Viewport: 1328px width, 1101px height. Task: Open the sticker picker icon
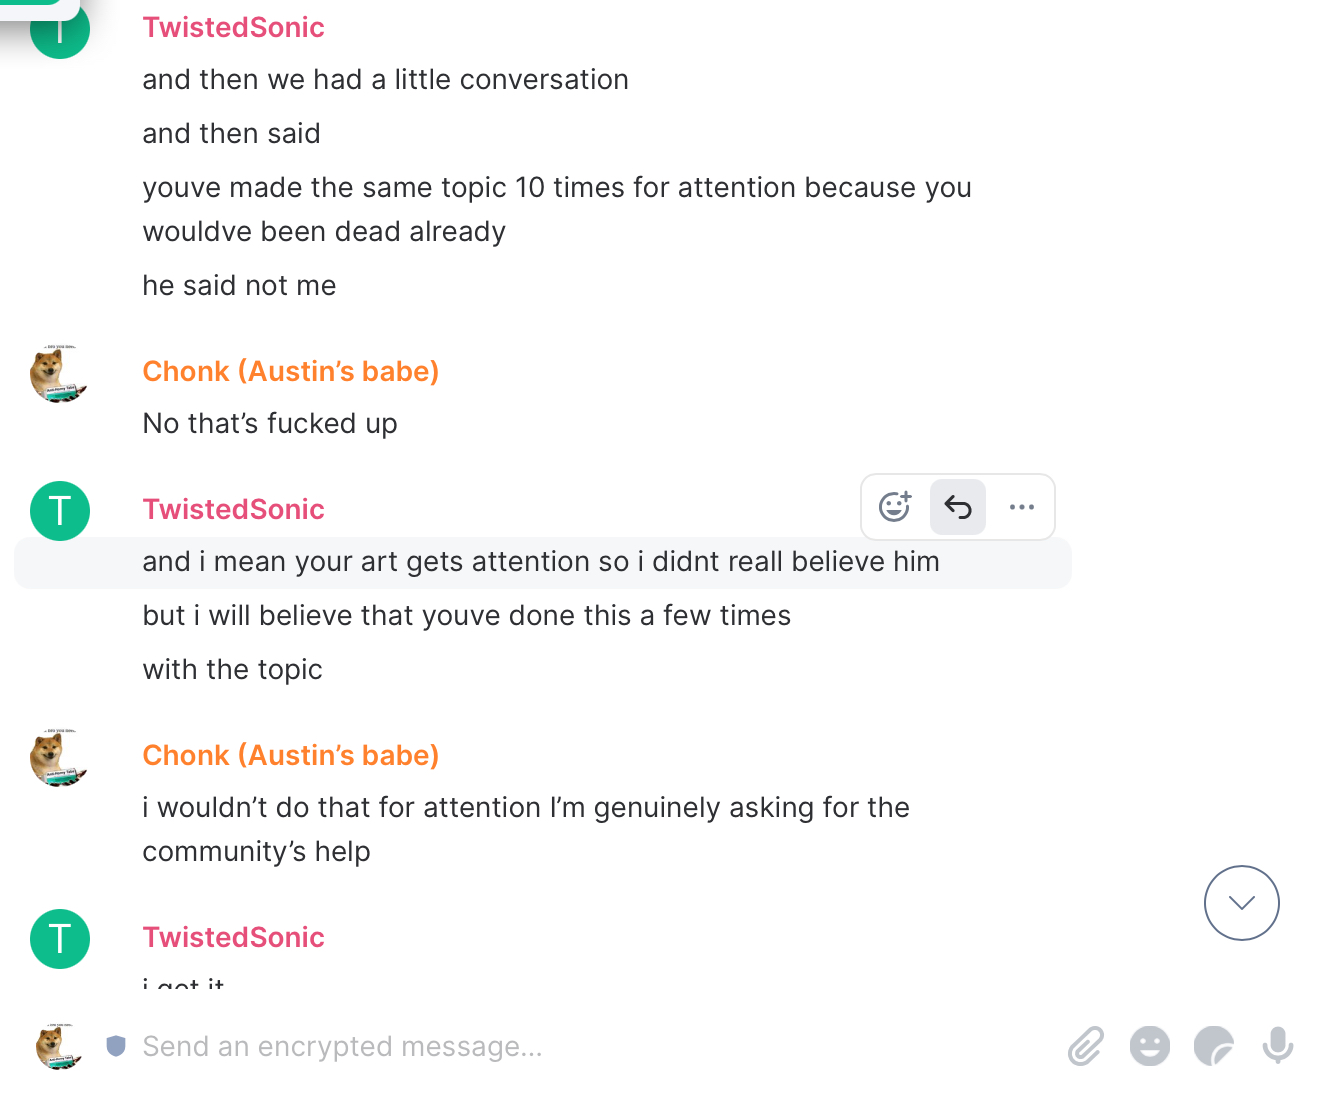click(1213, 1047)
